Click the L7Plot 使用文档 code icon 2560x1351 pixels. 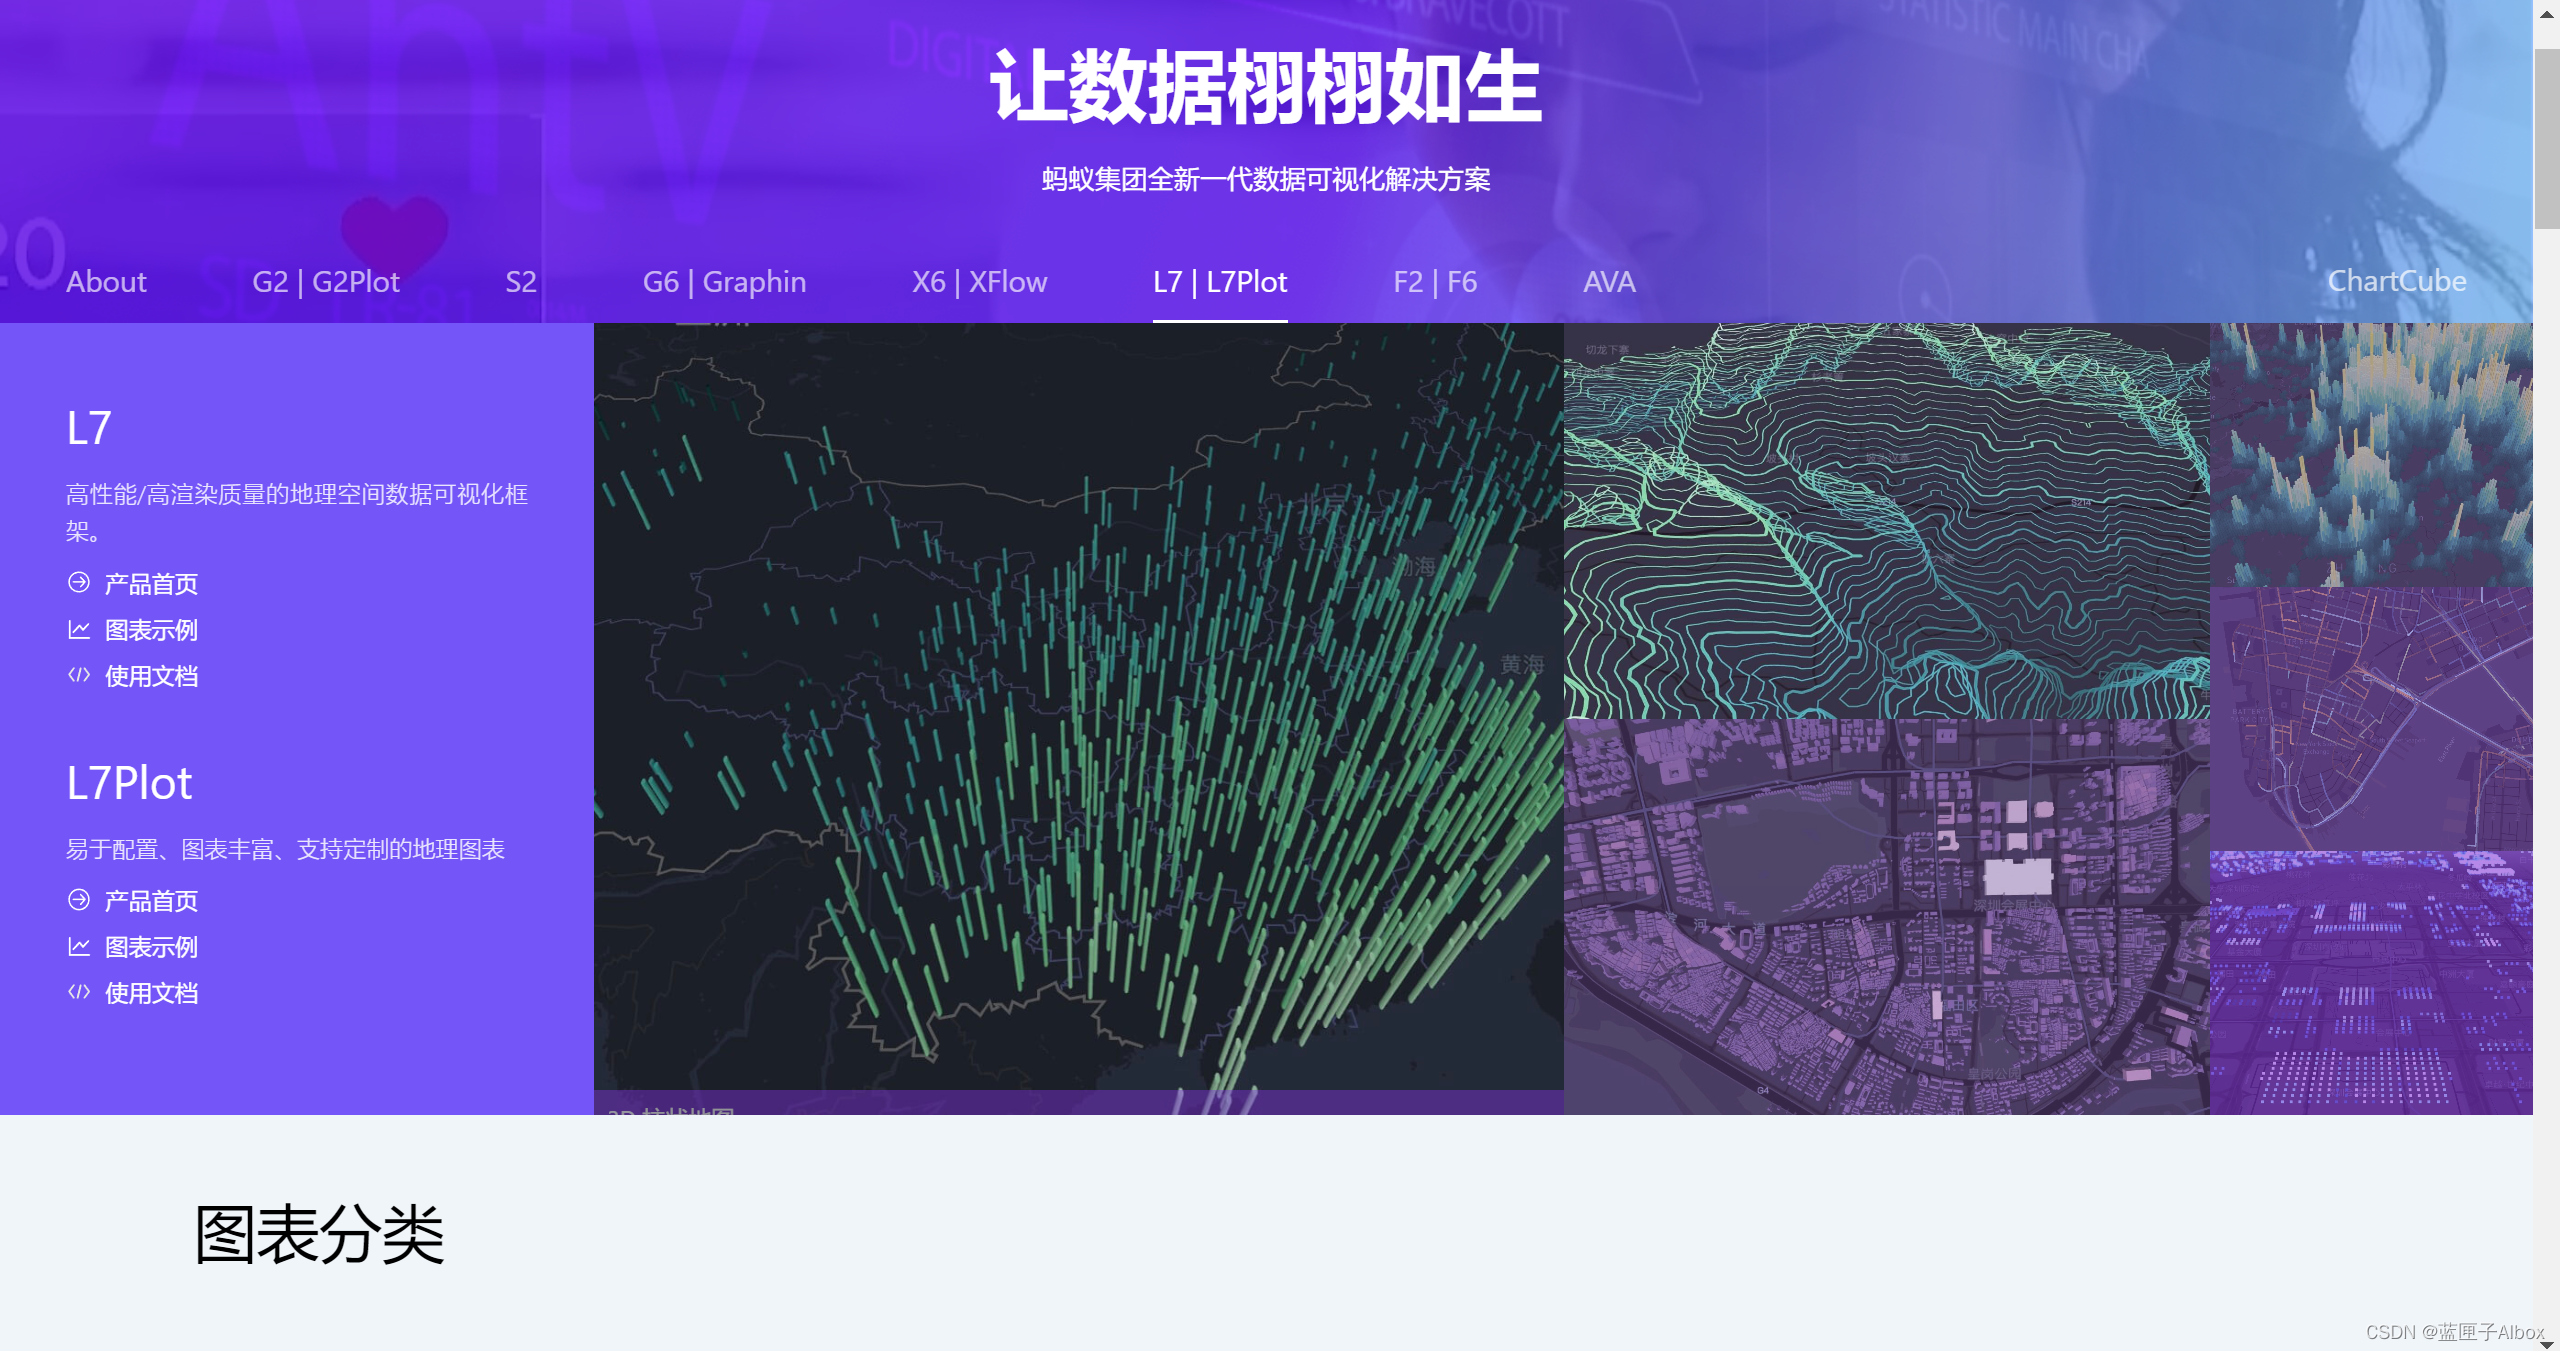(79, 992)
